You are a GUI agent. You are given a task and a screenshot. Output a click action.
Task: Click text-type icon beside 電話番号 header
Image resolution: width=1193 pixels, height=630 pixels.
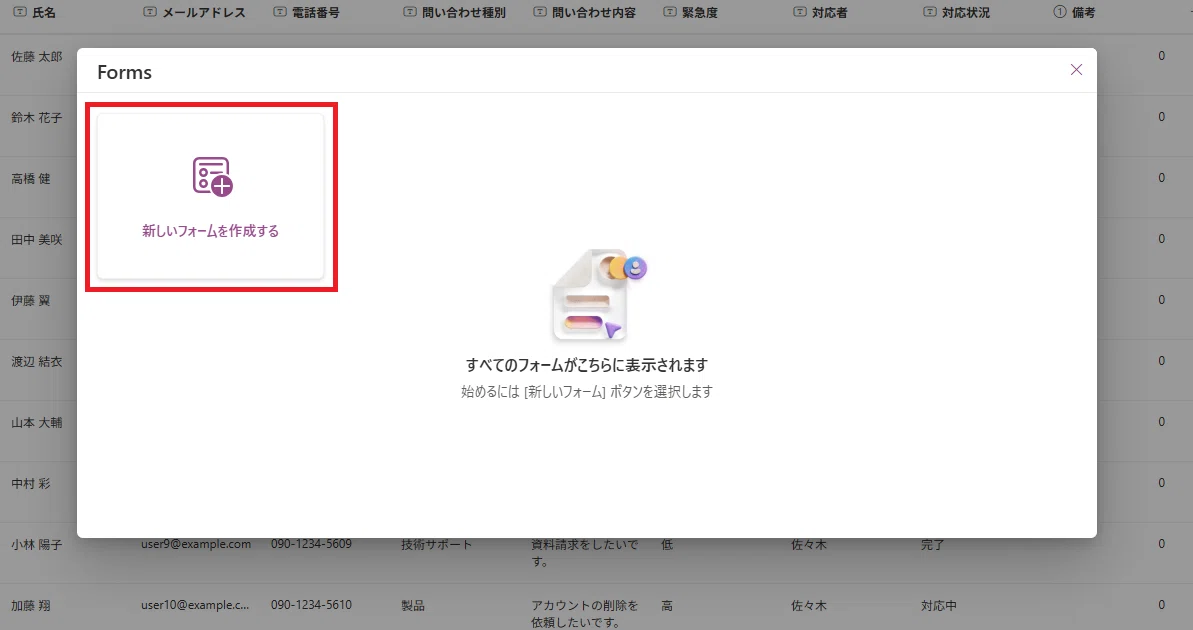280,12
